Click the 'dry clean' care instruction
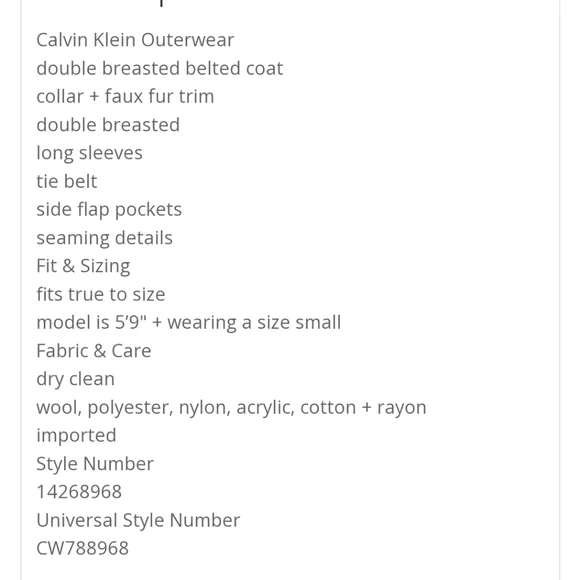The height and width of the screenshot is (580, 579). (75, 379)
